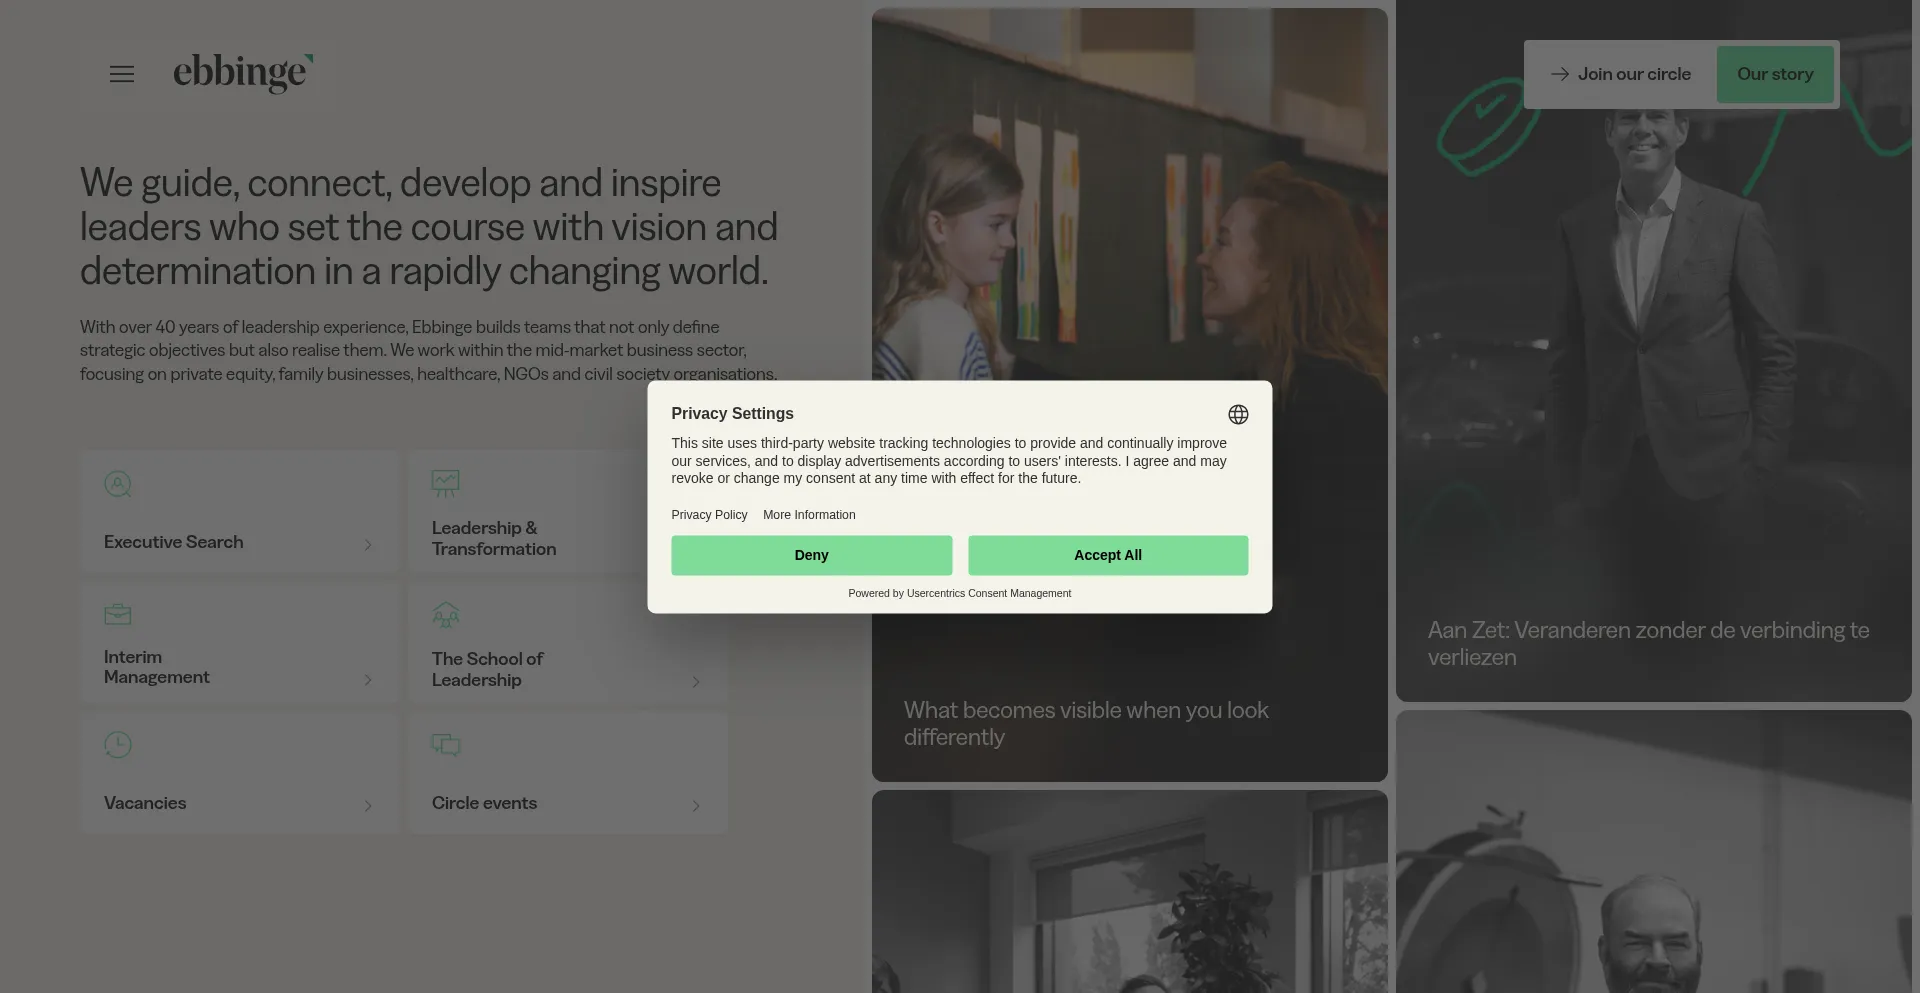Open Executive Search card label
The height and width of the screenshot is (993, 1920).
point(174,542)
